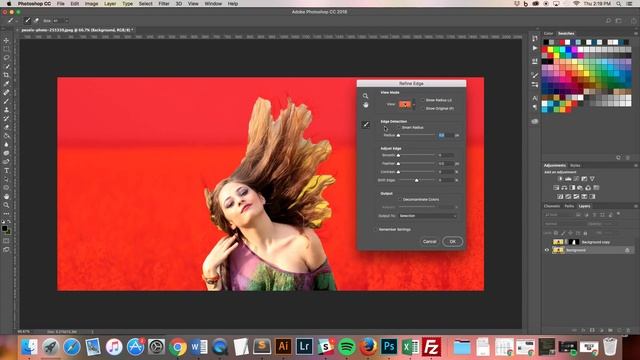Viewport: 640px width, 360px height.
Task: Adjust the Radius slider handle
Action: pos(398,136)
